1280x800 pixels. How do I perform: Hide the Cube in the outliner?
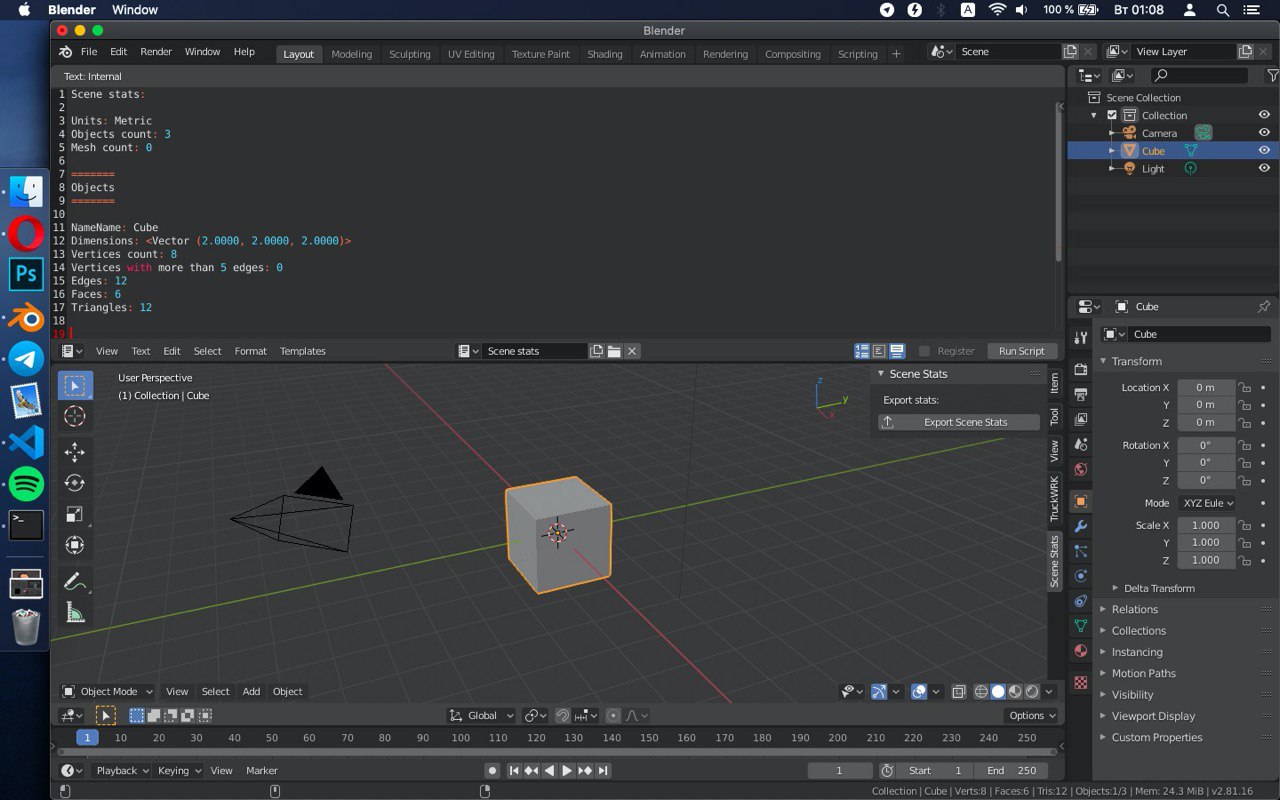pyautogui.click(x=1264, y=151)
